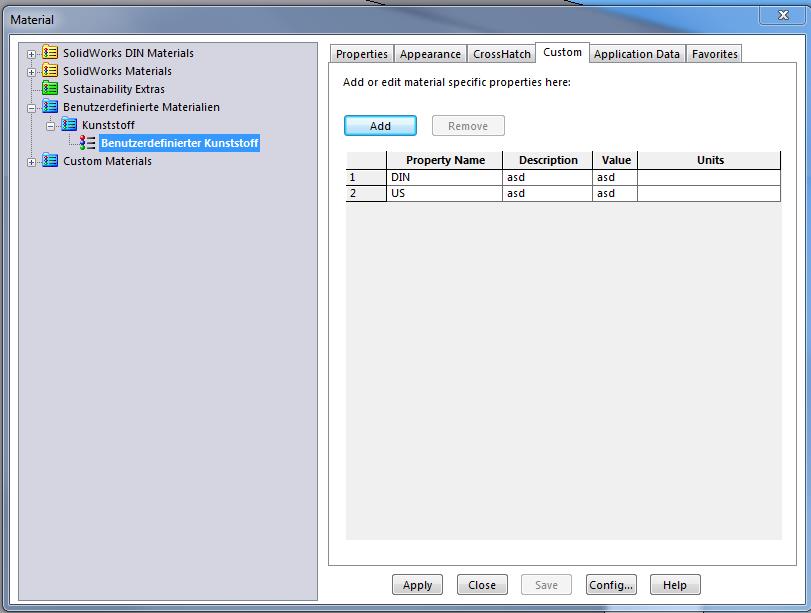Click the Description cell of the DIN row
This screenshot has width=811, height=613.
pyautogui.click(x=547, y=177)
